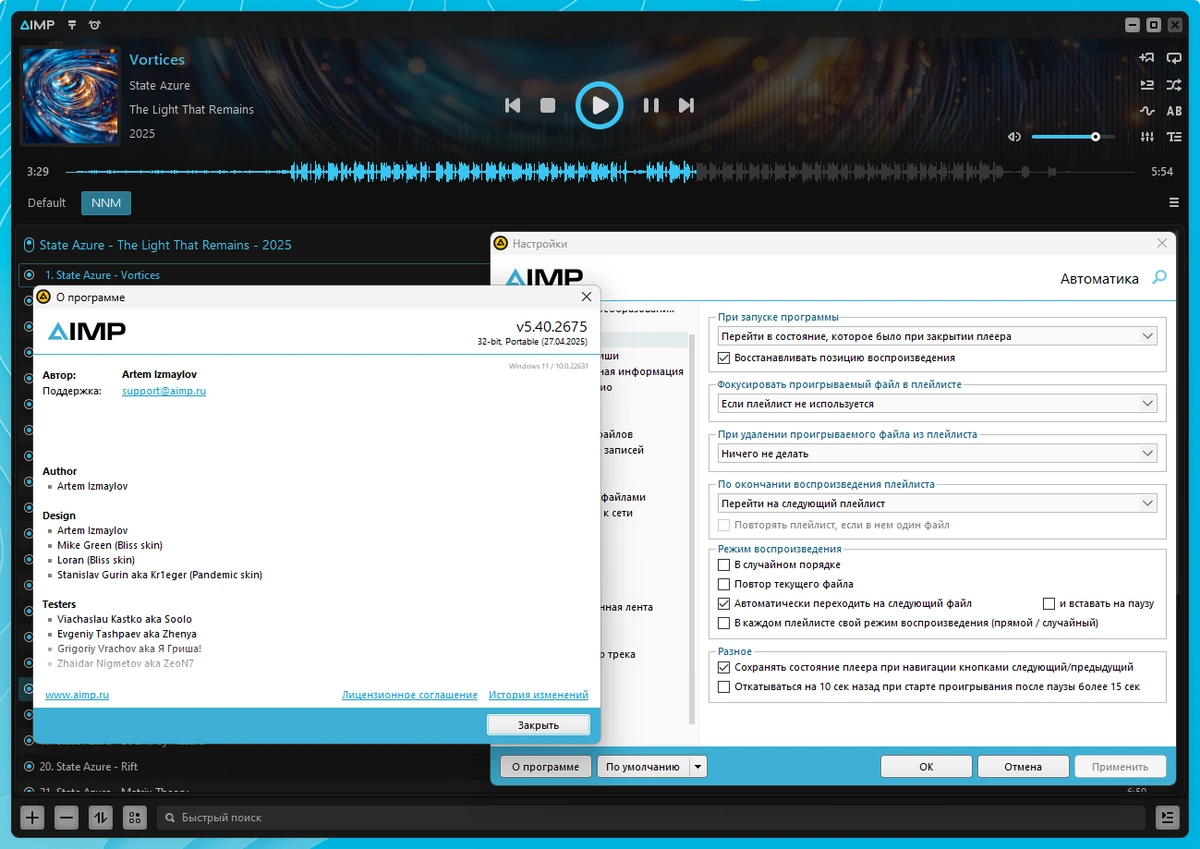Open the A-B repeat icon
This screenshot has width=1200, height=849.
(1173, 111)
